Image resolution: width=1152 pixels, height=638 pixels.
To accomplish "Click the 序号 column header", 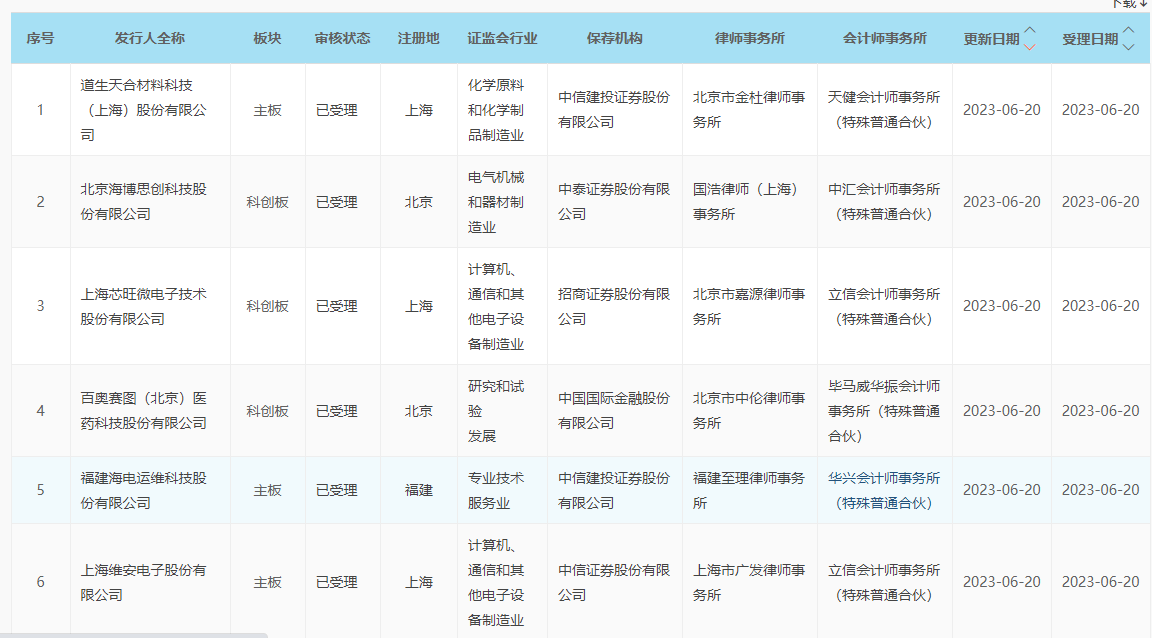I will click(40, 38).
